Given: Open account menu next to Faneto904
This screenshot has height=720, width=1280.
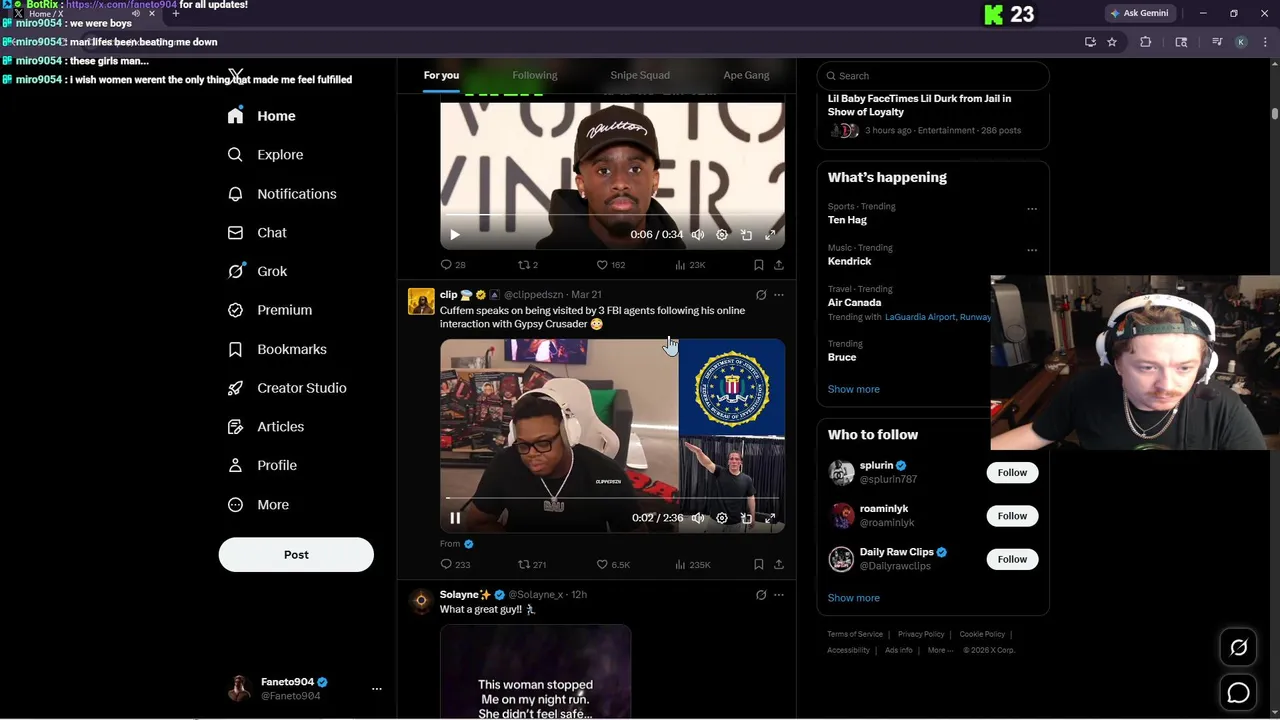Looking at the screenshot, I should coord(377,689).
